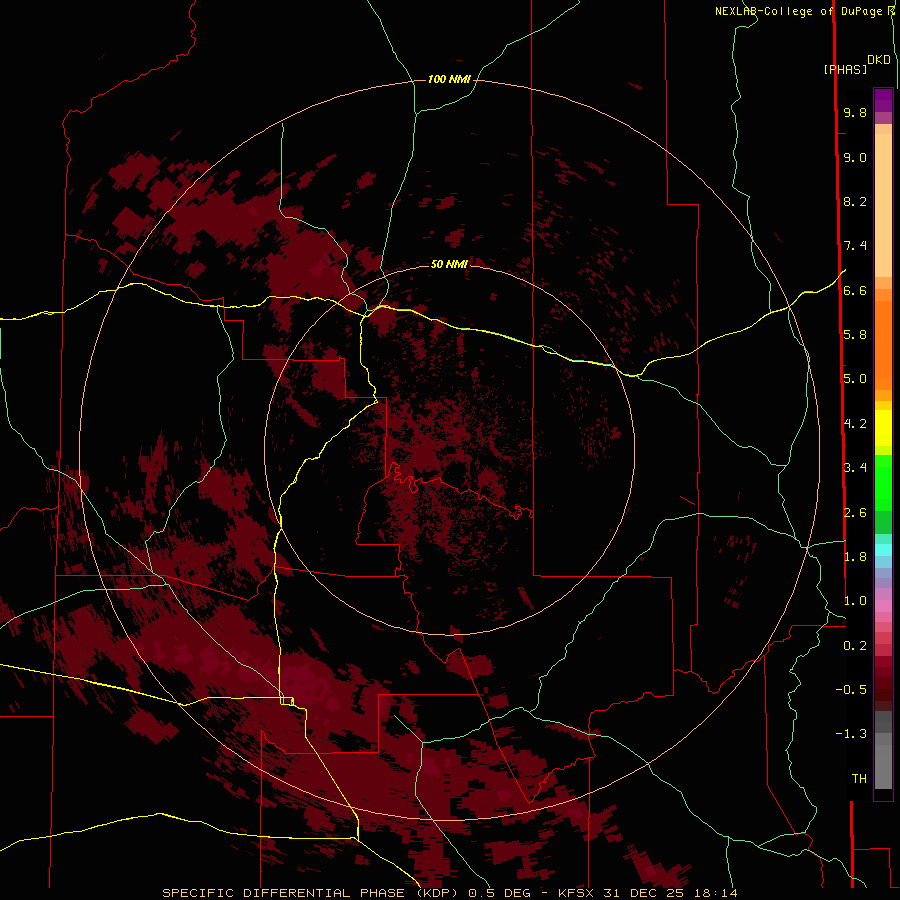Click the -0.5 scale value
900x900 pixels.
pos(851,690)
